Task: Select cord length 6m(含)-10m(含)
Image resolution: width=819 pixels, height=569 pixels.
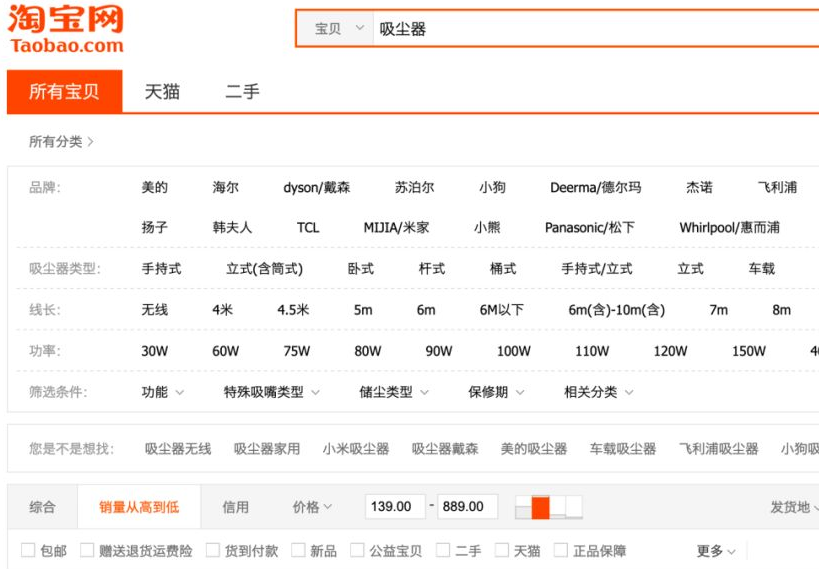Action: point(617,310)
